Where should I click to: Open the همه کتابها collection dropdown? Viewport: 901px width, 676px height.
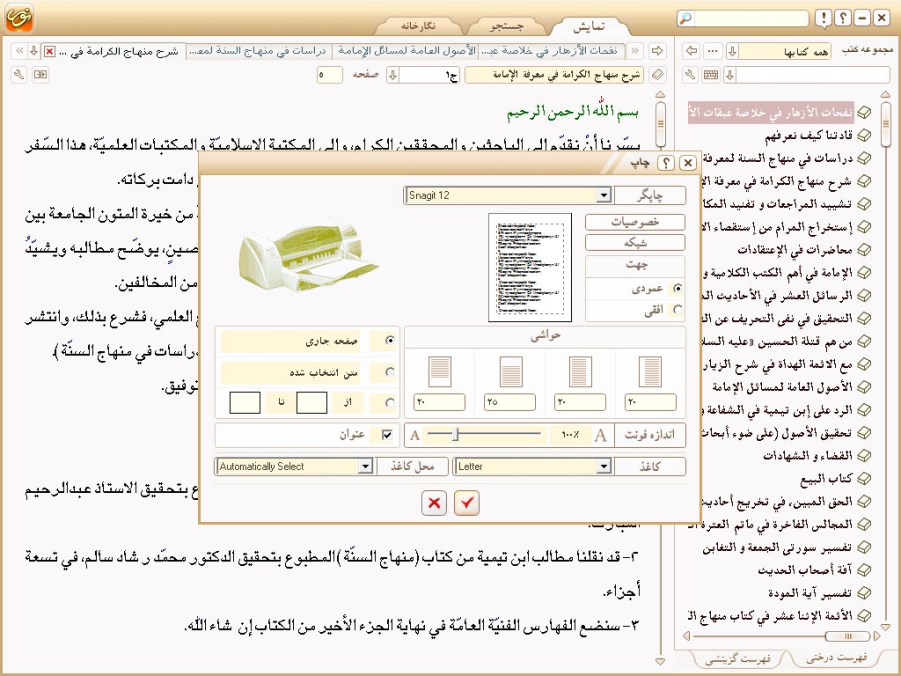[x=733, y=51]
